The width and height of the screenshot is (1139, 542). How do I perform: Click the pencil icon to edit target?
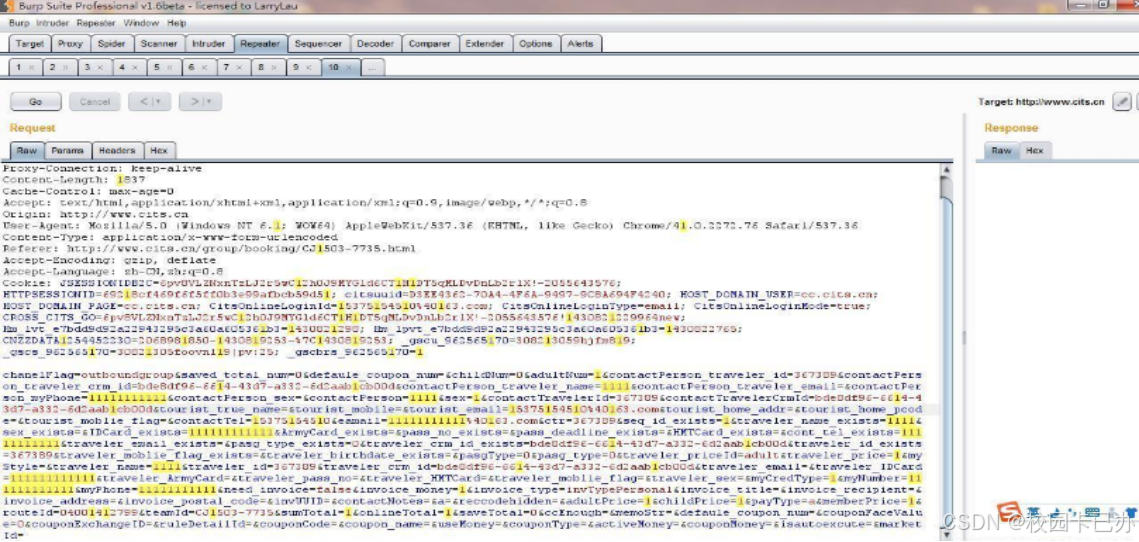(x=1122, y=101)
